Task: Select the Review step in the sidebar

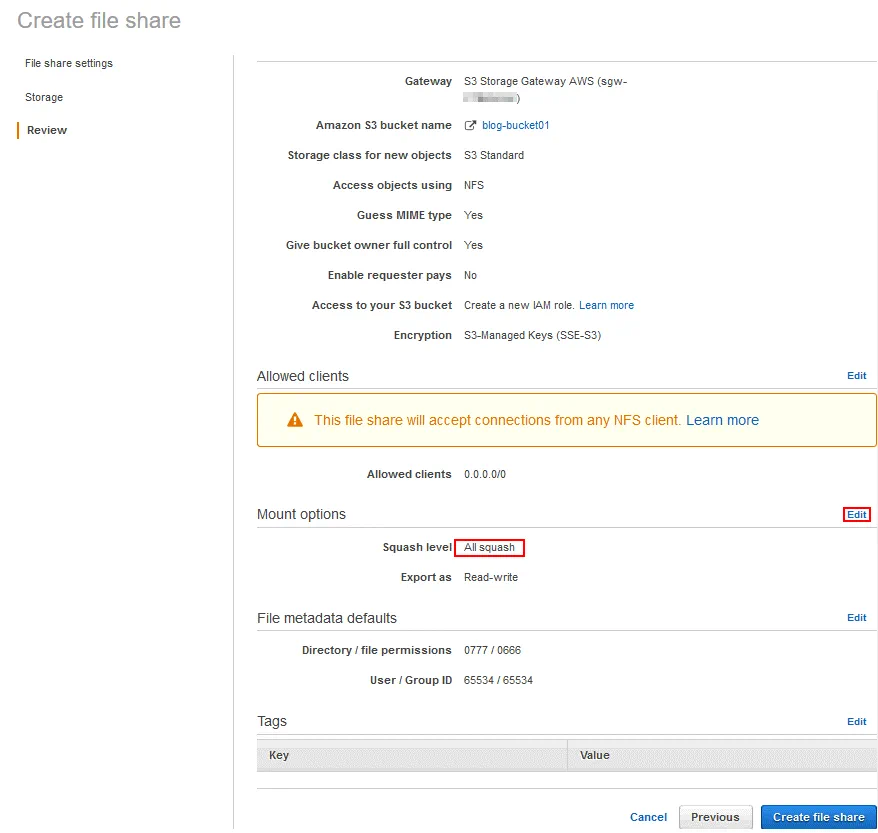Action: click(47, 130)
